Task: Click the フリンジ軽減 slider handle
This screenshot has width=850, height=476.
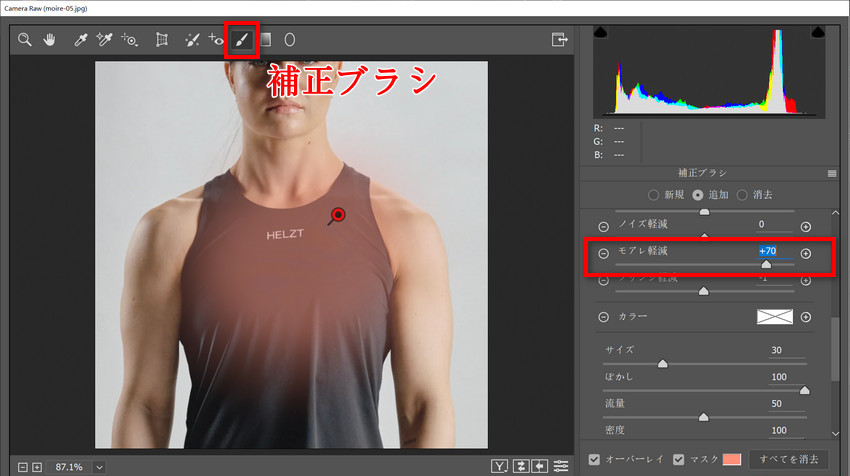Action: 704,291
